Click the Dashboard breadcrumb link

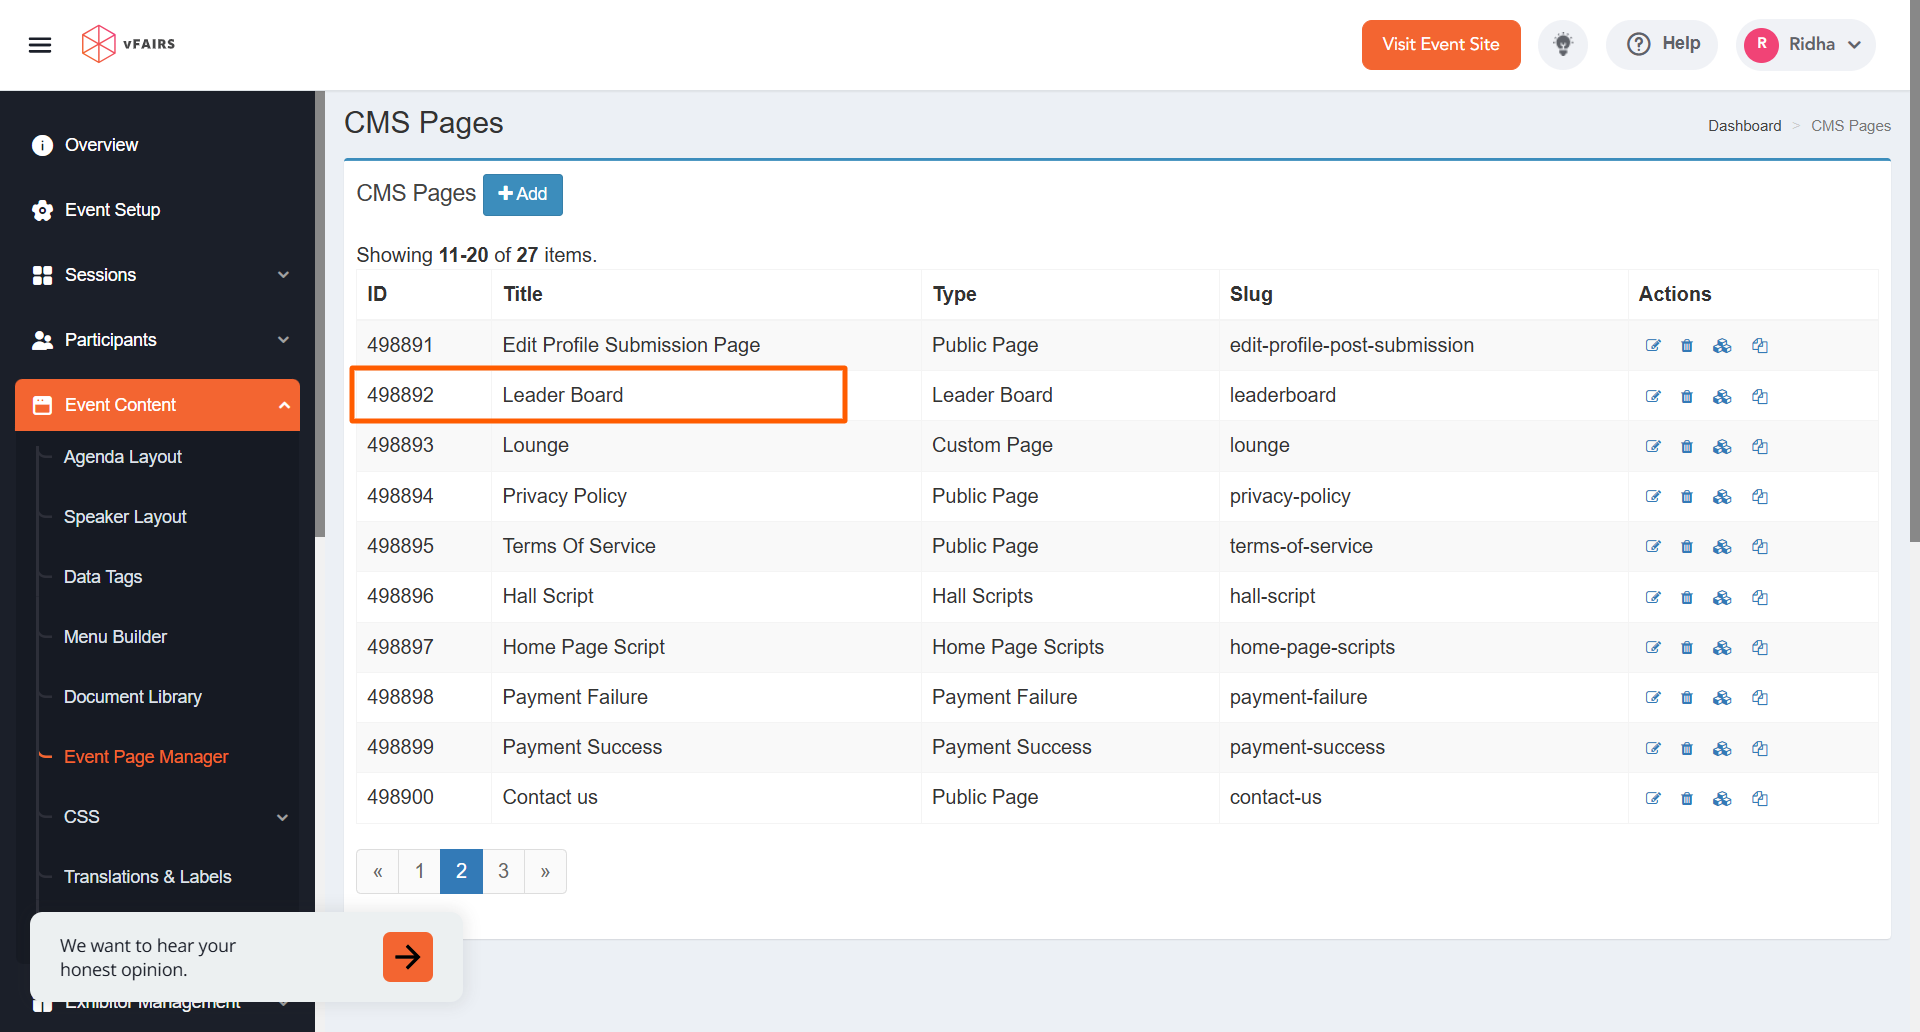click(1744, 126)
